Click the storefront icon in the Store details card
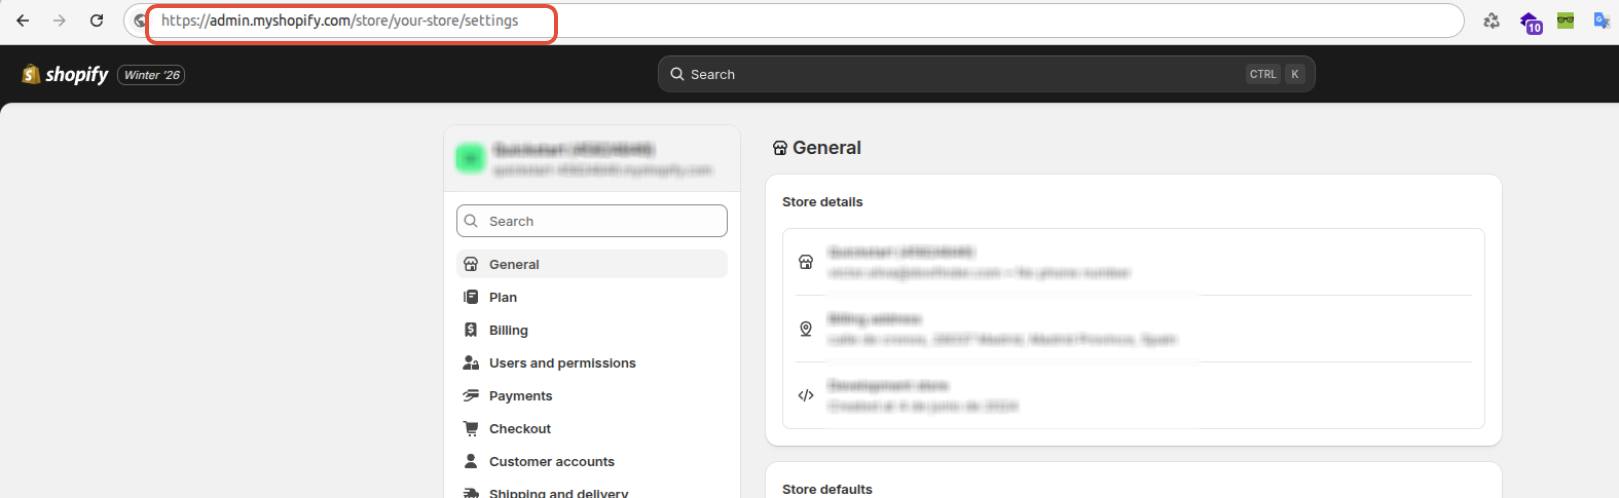 [x=806, y=262]
